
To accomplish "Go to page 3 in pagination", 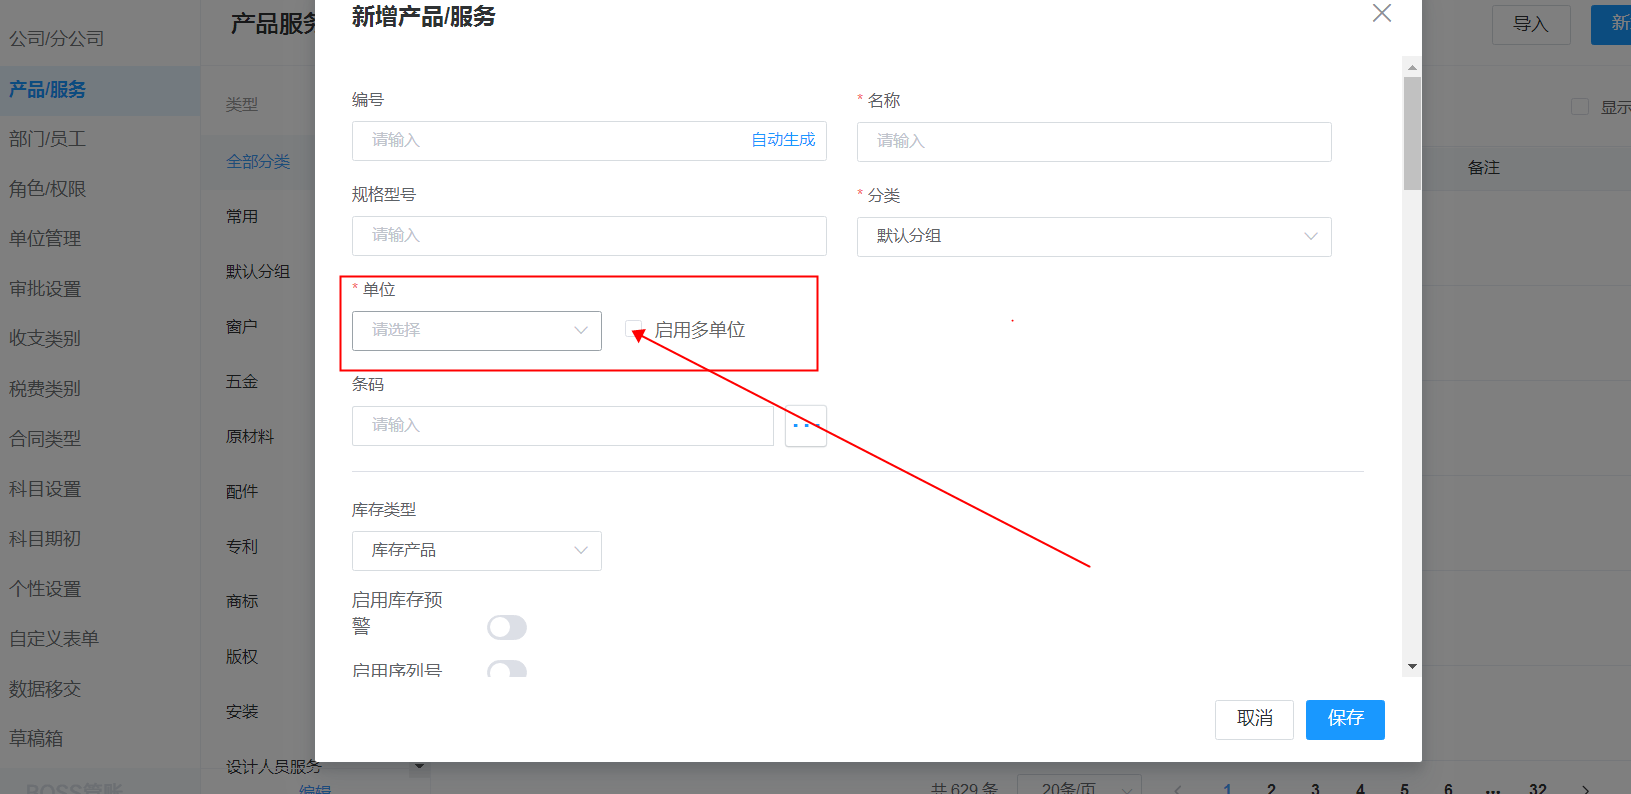I will [x=1315, y=788].
